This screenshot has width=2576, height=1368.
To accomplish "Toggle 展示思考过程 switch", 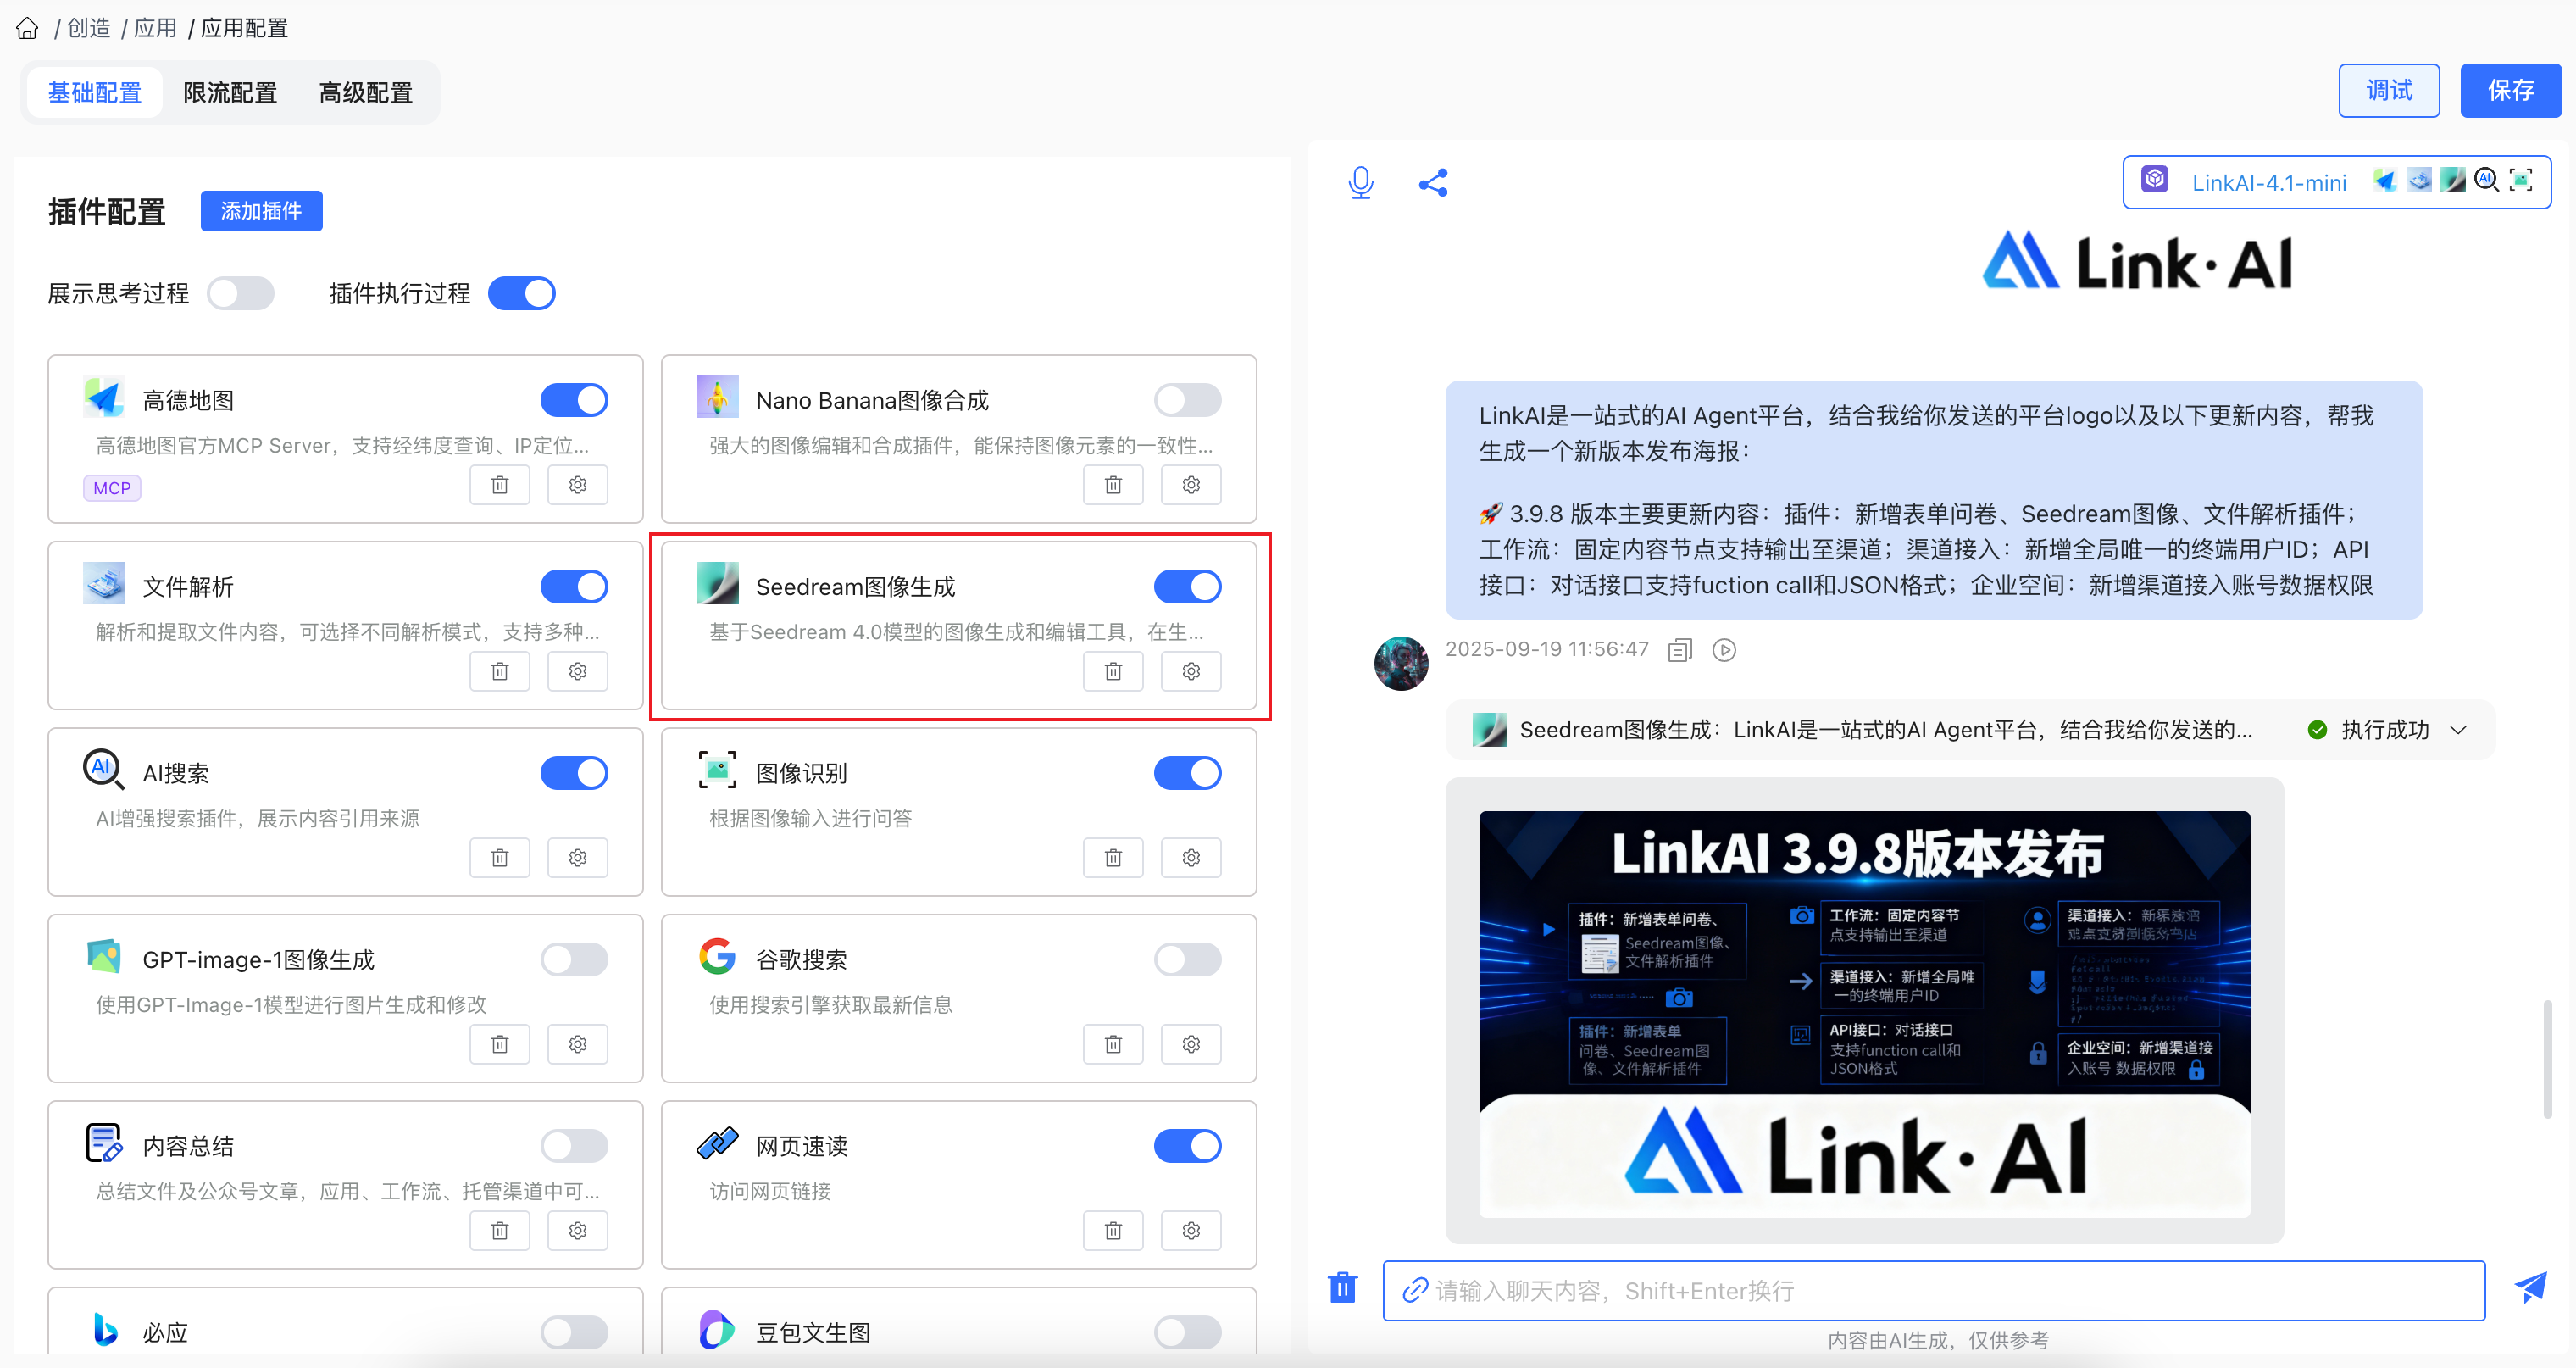I will pyautogui.click(x=240, y=294).
